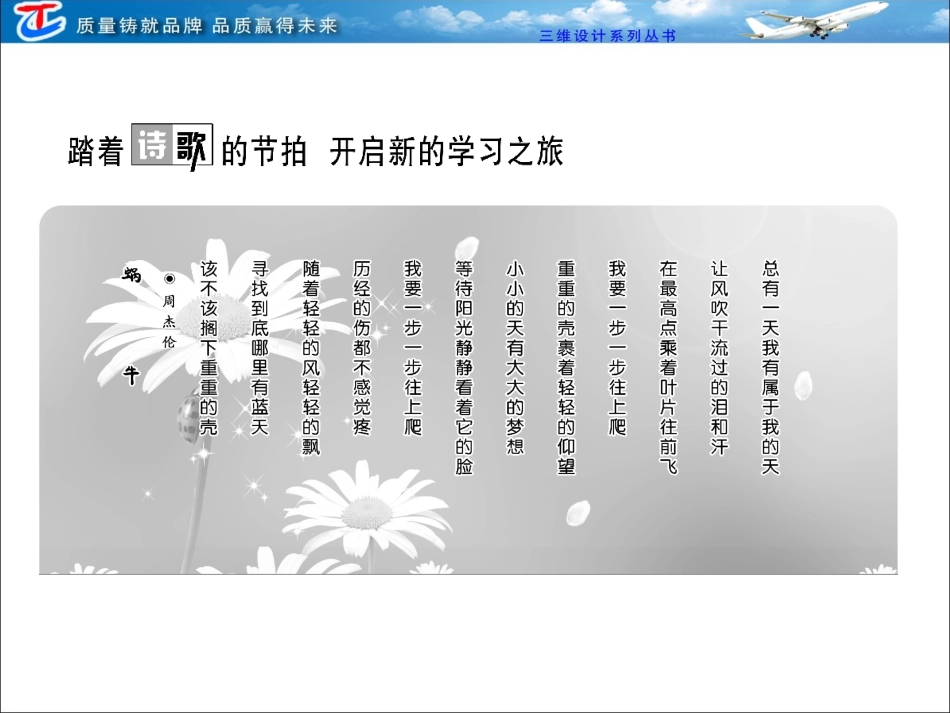Click the bullet marker above 周杰伦

click(x=169, y=279)
